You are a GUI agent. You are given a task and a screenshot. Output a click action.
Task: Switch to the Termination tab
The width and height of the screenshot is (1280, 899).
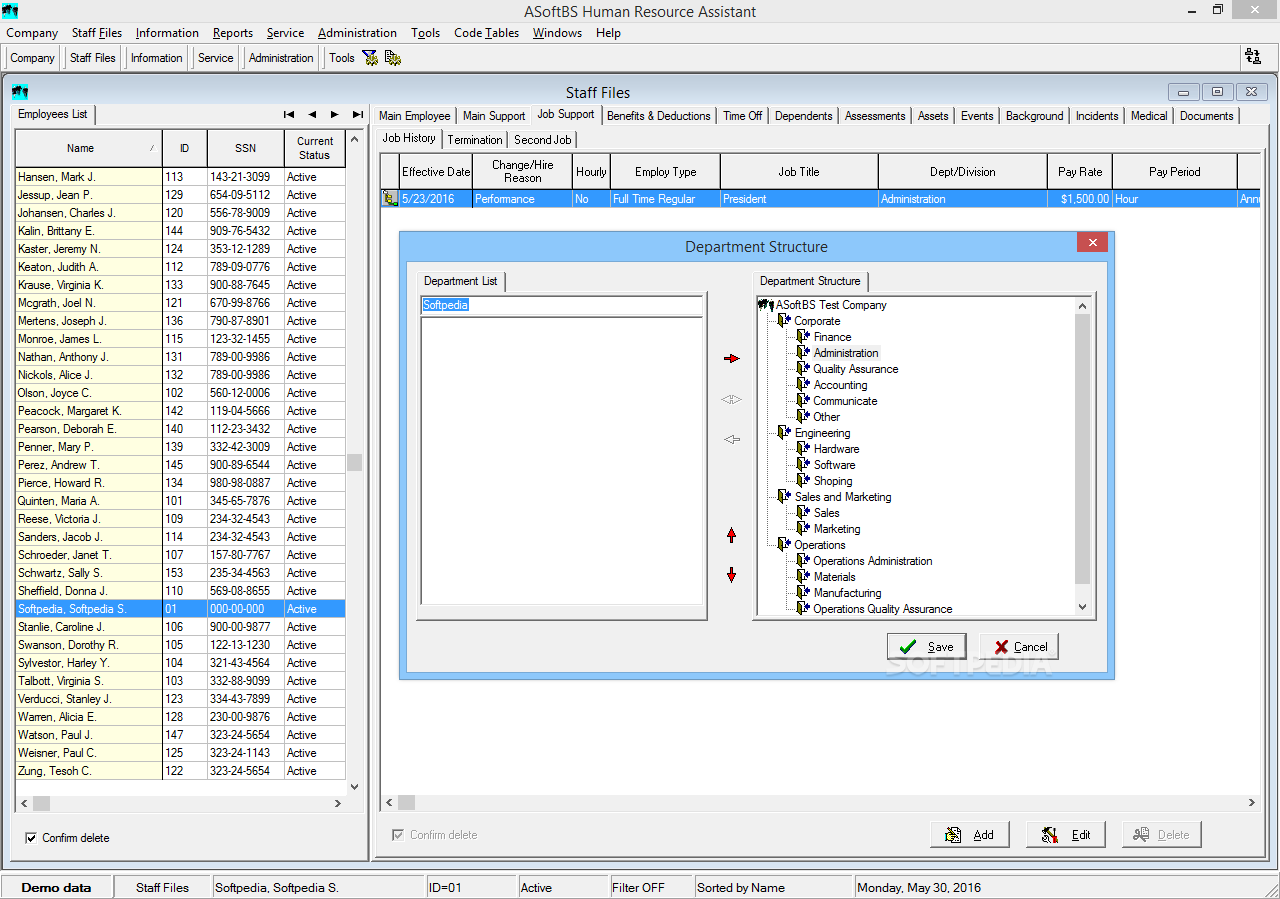(475, 140)
